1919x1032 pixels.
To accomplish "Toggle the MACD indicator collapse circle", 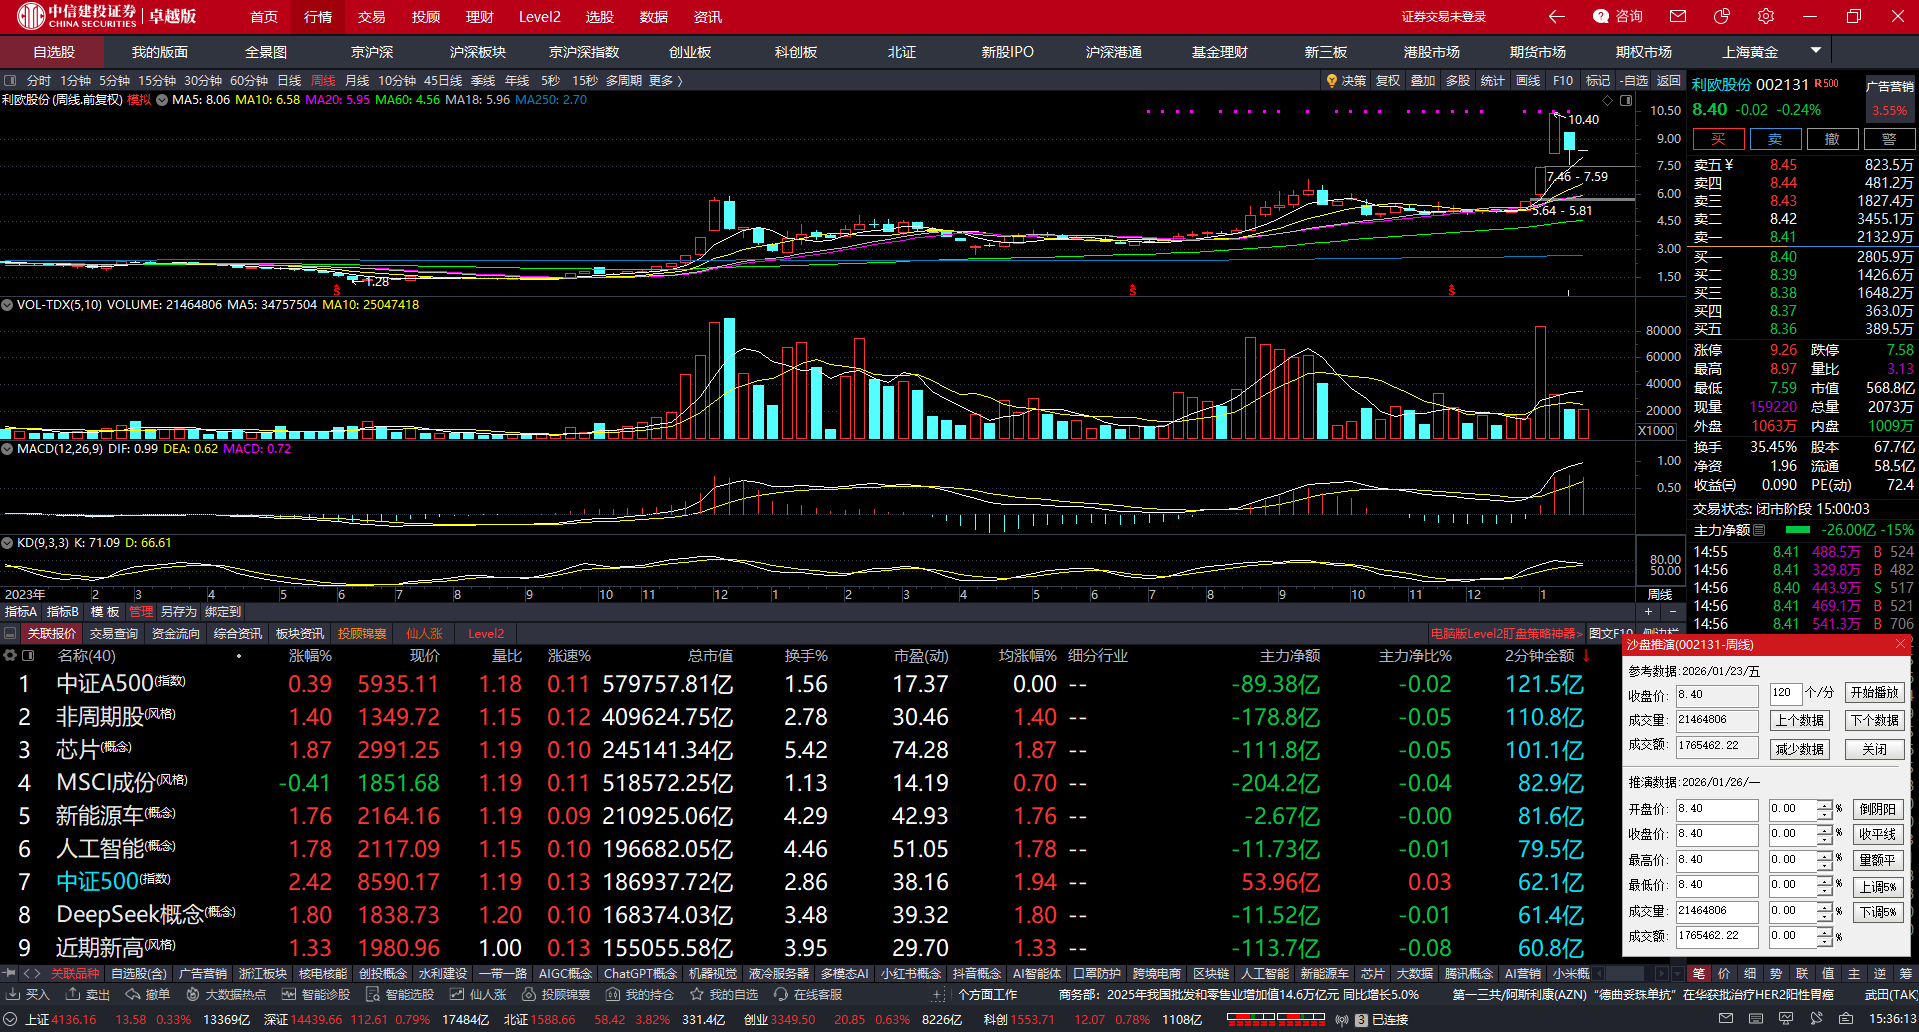I will [7, 449].
